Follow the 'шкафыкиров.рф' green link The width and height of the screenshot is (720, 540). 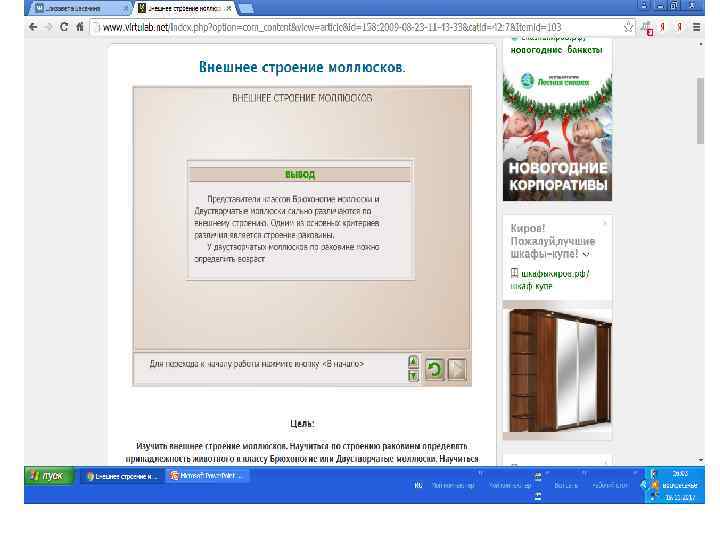click(555, 274)
